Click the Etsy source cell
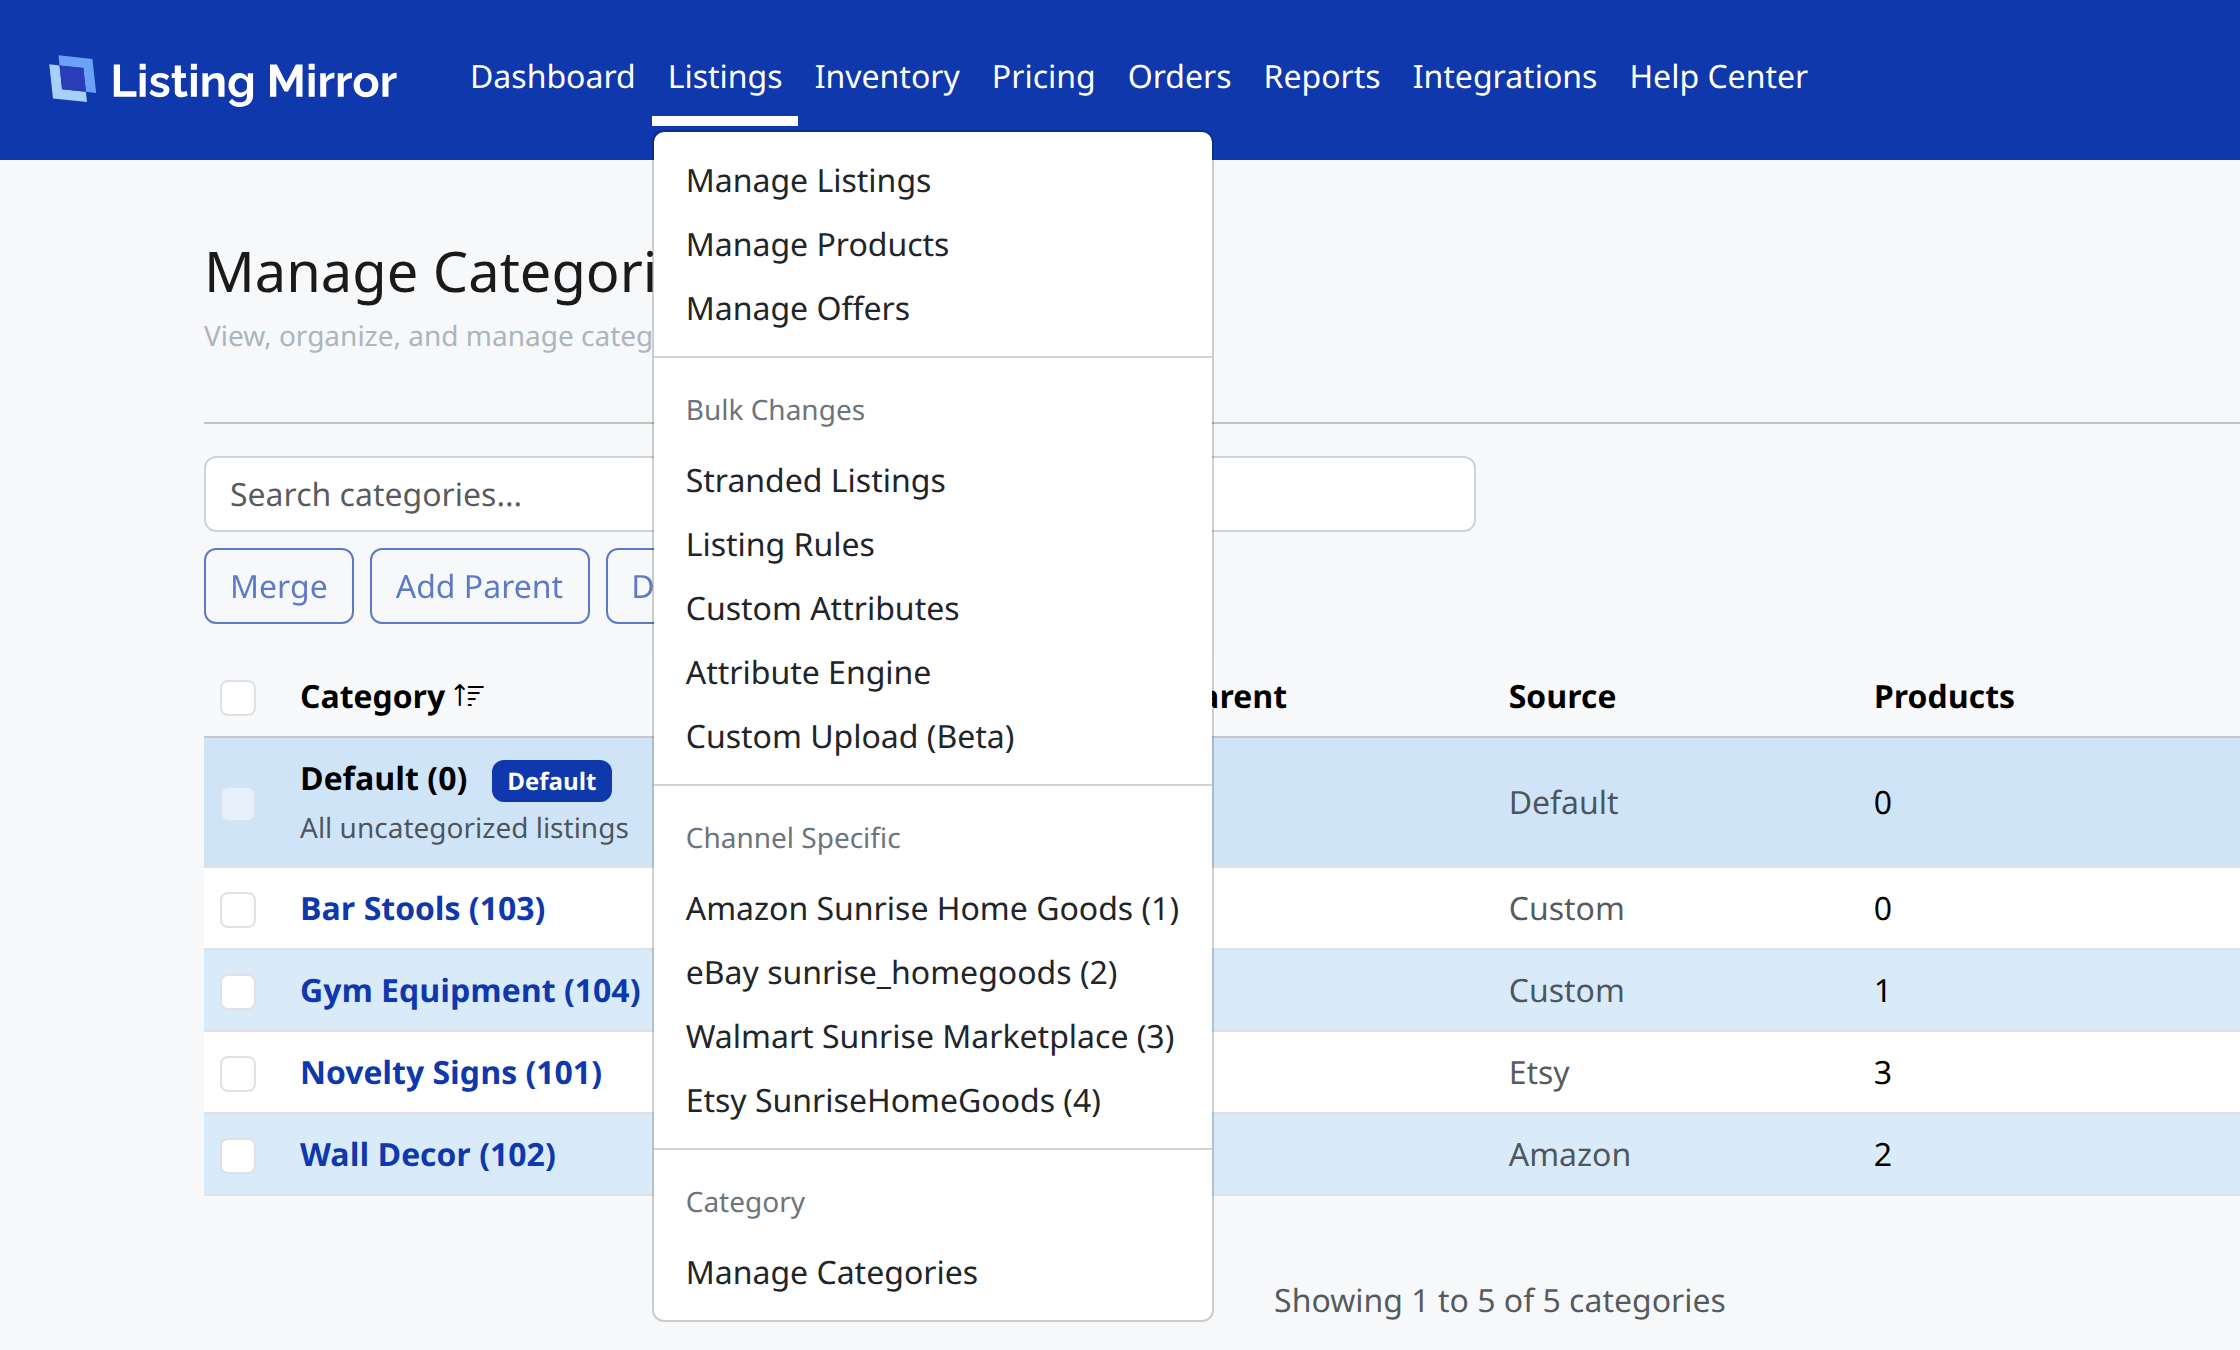This screenshot has height=1350, width=2240. 1539,1073
